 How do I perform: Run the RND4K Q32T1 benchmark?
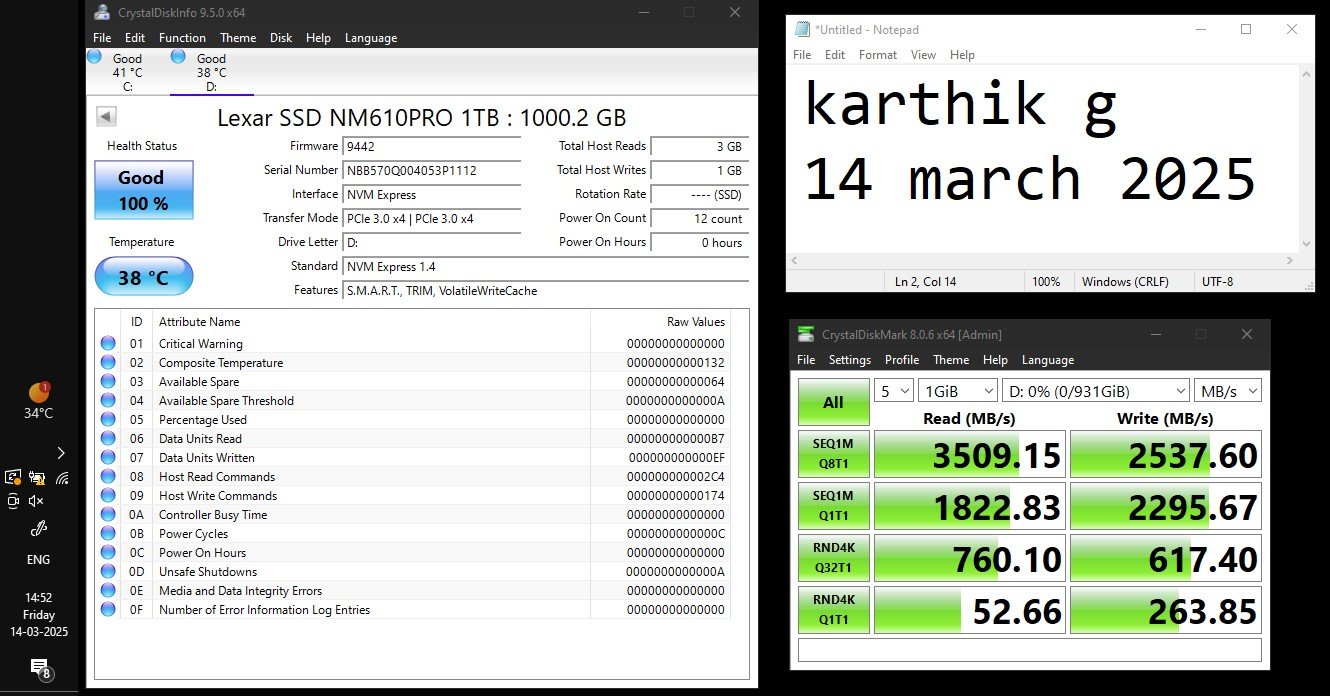point(833,558)
